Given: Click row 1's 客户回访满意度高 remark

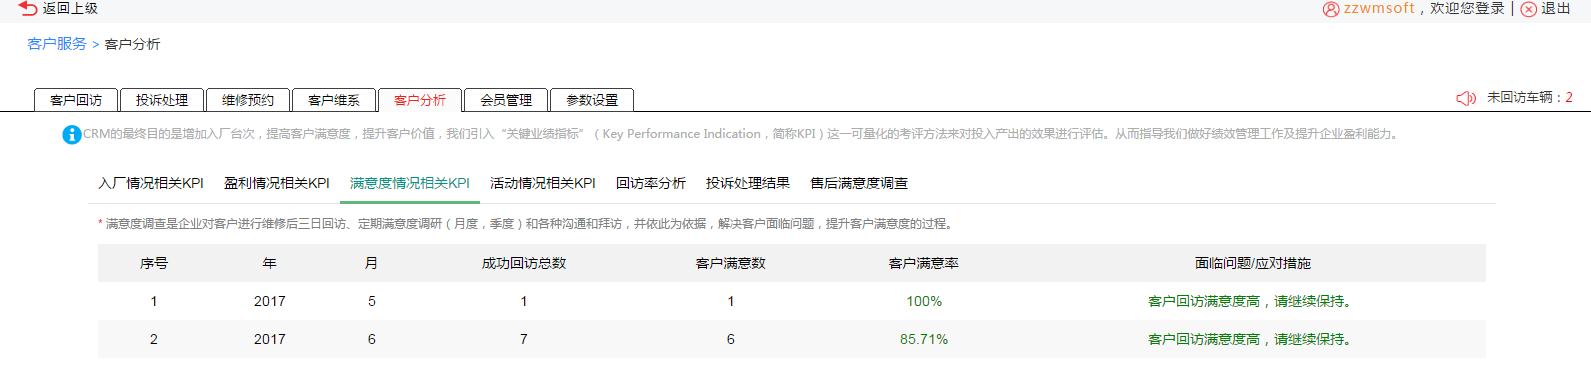Looking at the screenshot, I should [x=1250, y=301].
